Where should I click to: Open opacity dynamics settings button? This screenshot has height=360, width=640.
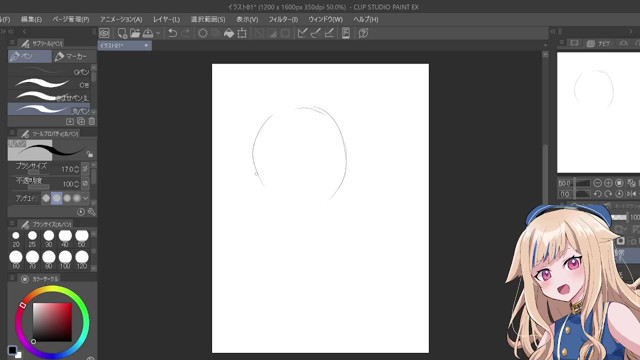(x=85, y=184)
